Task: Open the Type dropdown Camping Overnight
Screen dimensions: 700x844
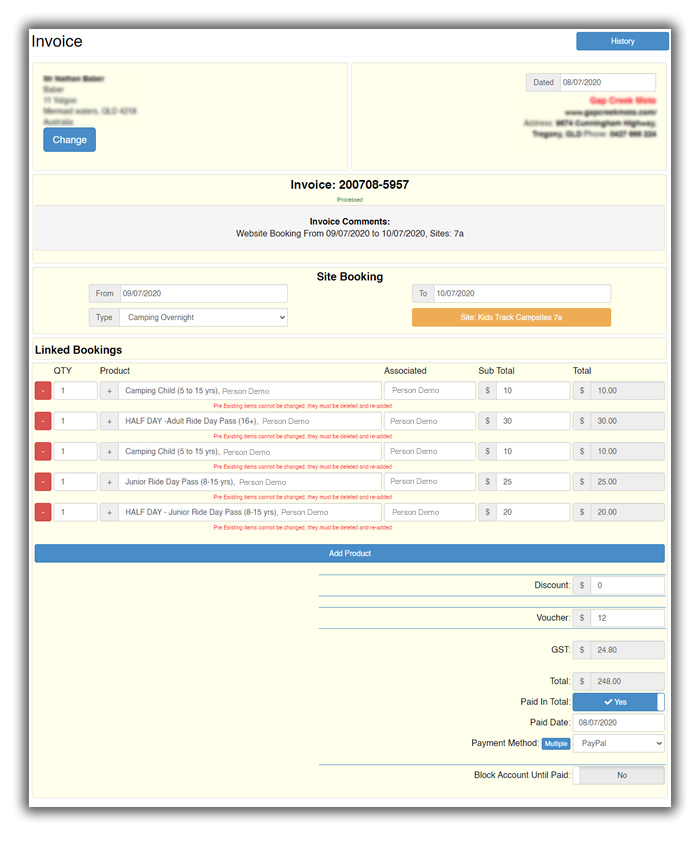Action: tap(204, 317)
